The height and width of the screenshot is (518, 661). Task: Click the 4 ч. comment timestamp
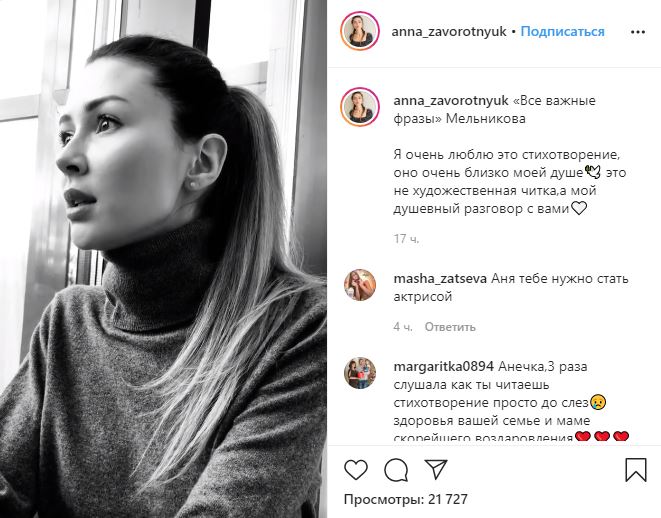(403, 327)
